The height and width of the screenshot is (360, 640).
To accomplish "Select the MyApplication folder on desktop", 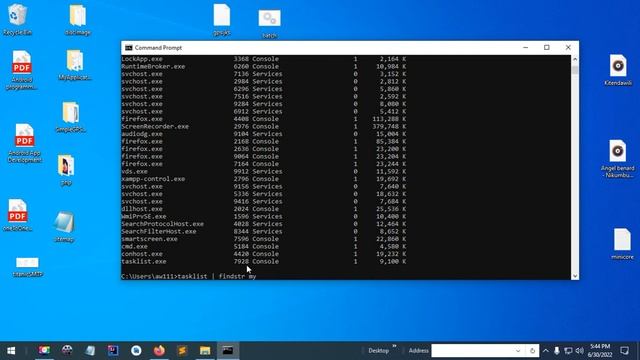I will tap(75, 65).
